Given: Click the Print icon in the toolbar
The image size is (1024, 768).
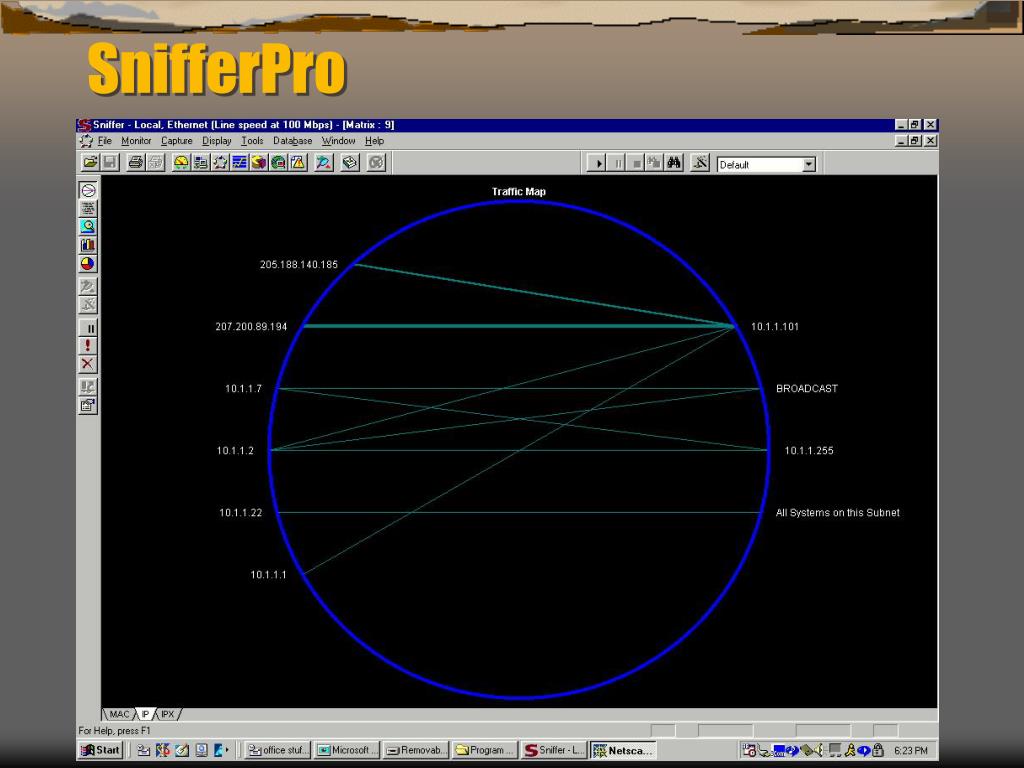Looking at the screenshot, I should click(x=135, y=162).
